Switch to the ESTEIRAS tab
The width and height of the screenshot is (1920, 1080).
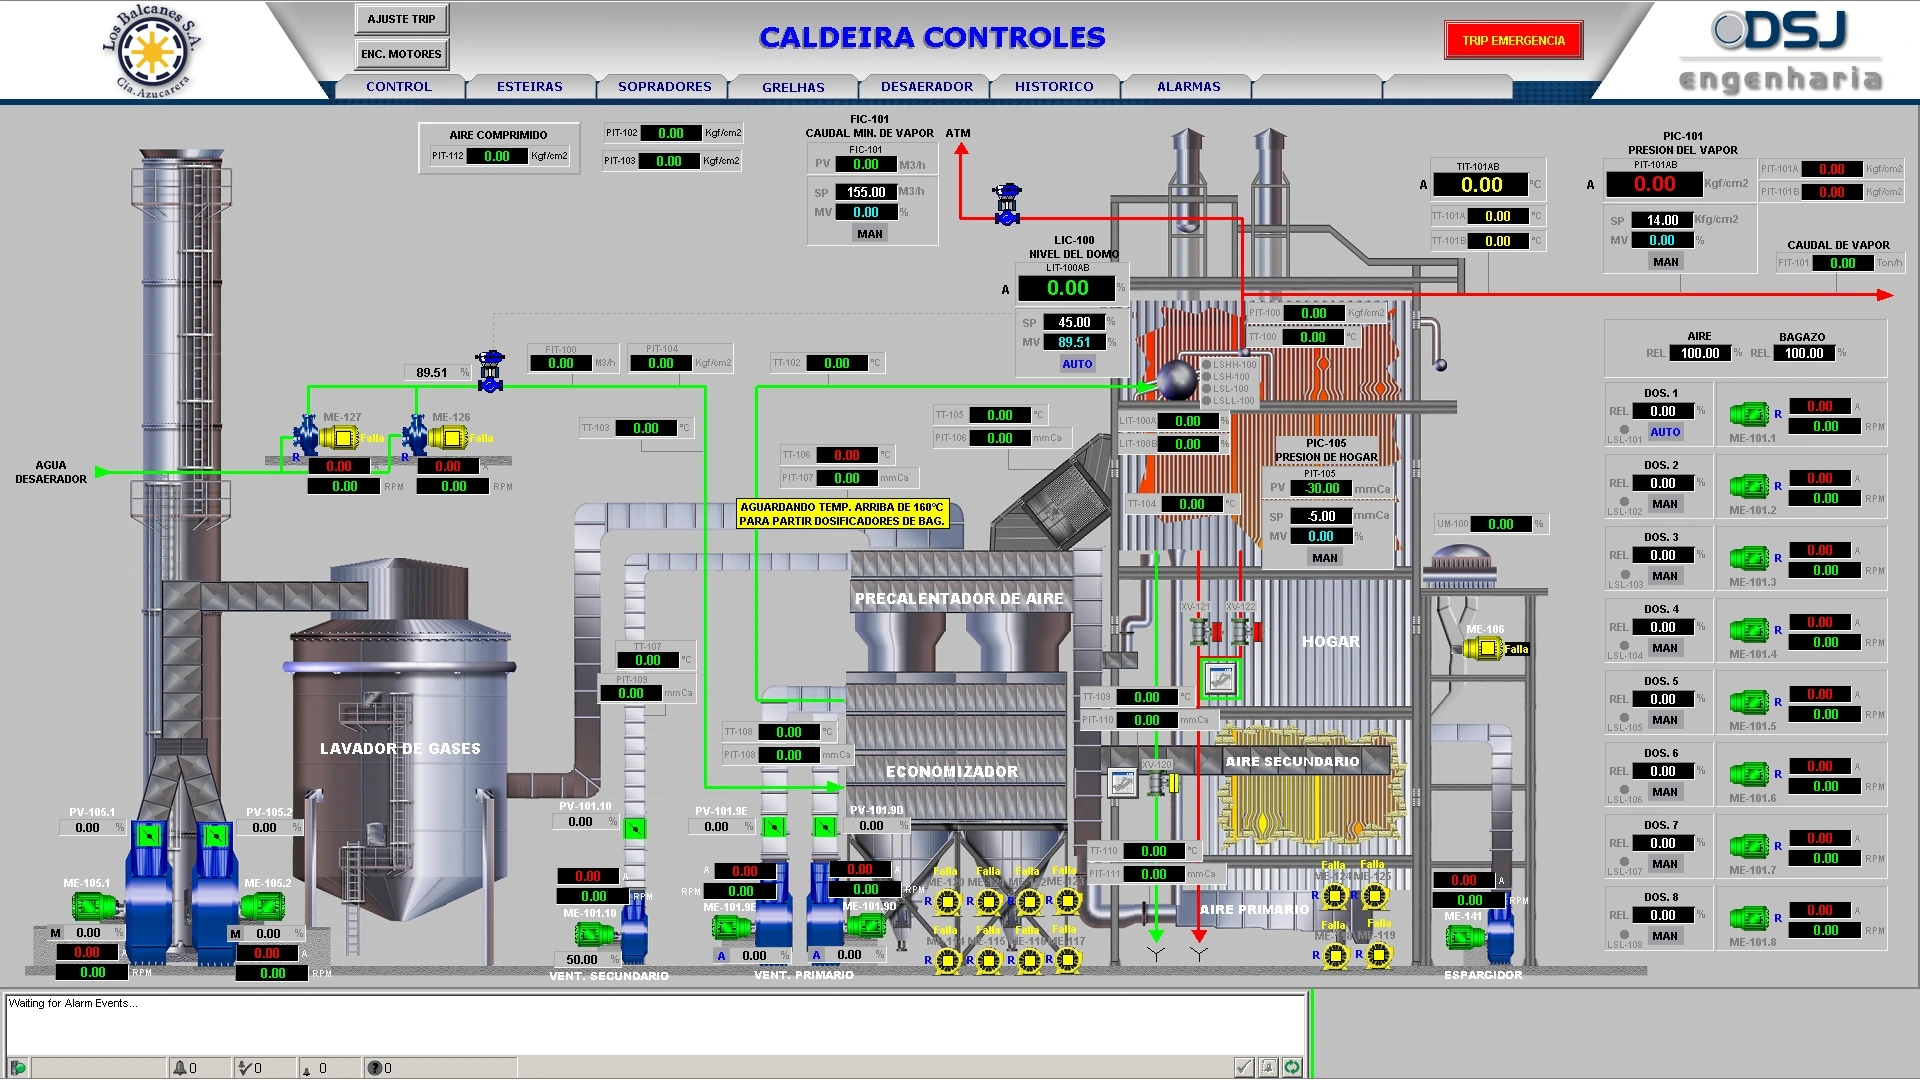(x=529, y=87)
